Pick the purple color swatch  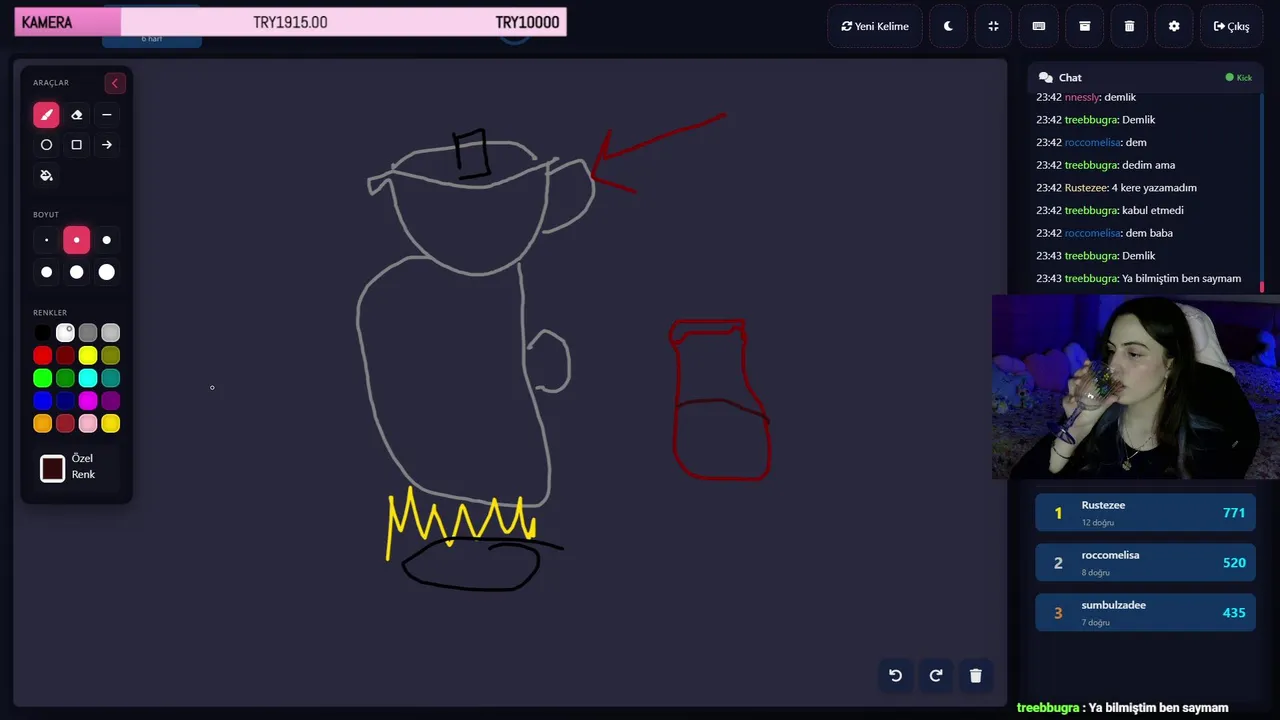point(110,401)
